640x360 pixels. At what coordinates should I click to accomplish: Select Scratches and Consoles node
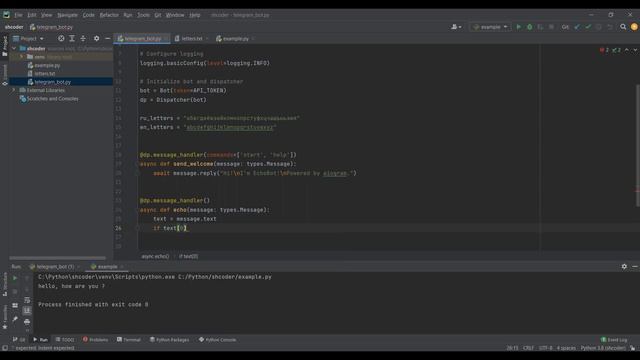point(52,99)
